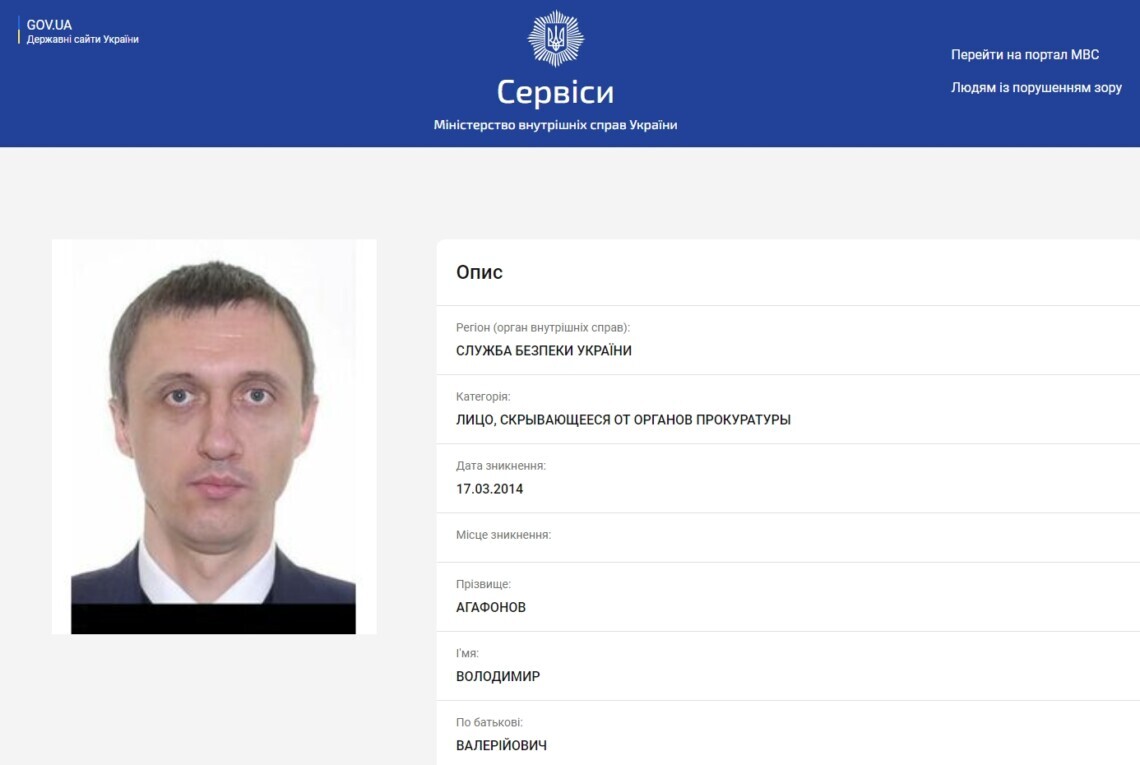The height and width of the screenshot is (765, 1140).
Task: Click the surname value АГАФОНОВ
Action: (491, 607)
